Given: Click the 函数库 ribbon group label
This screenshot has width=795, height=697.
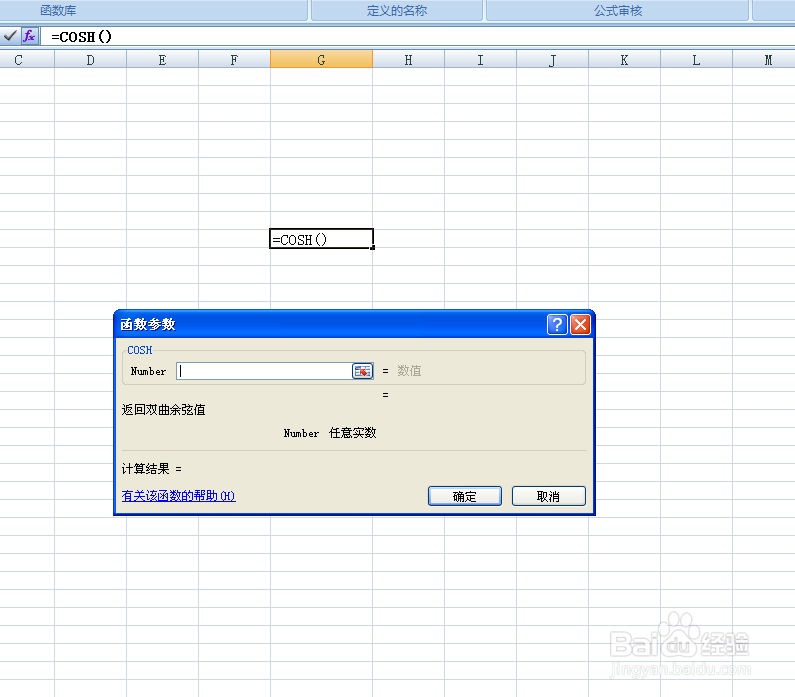Looking at the screenshot, I should [x=58, y=10].
